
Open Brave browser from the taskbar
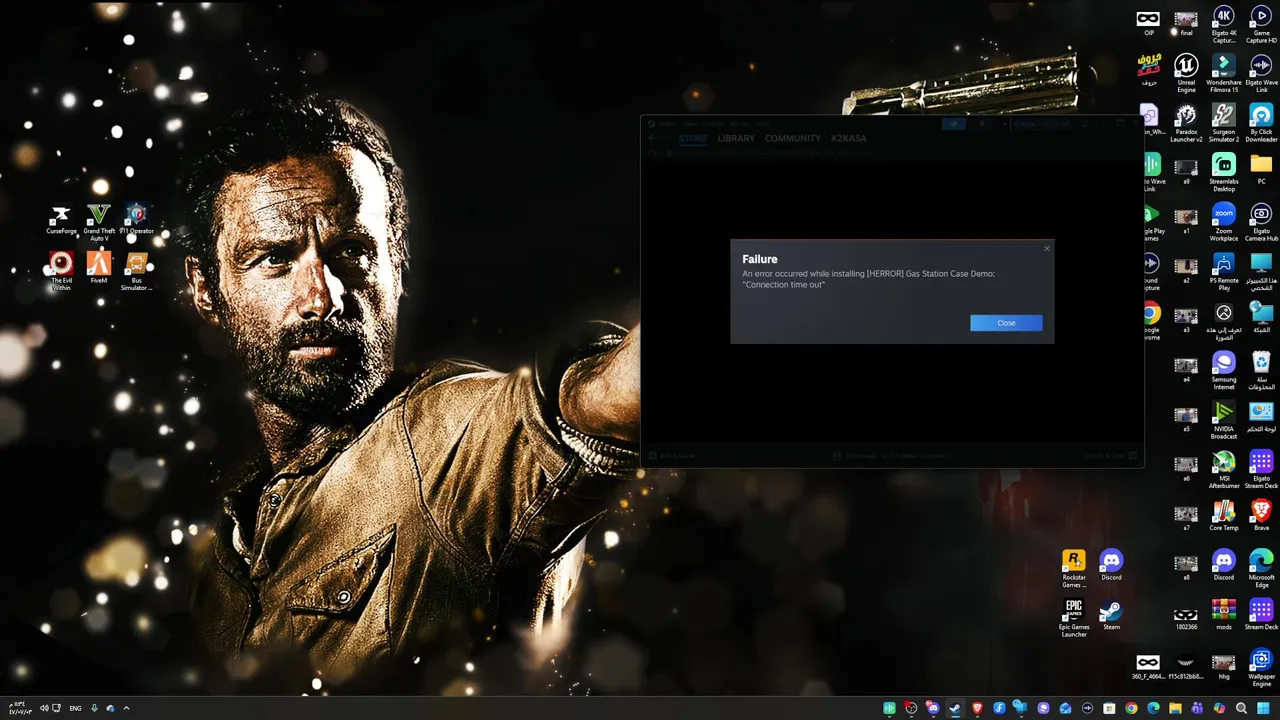[977, 708]
